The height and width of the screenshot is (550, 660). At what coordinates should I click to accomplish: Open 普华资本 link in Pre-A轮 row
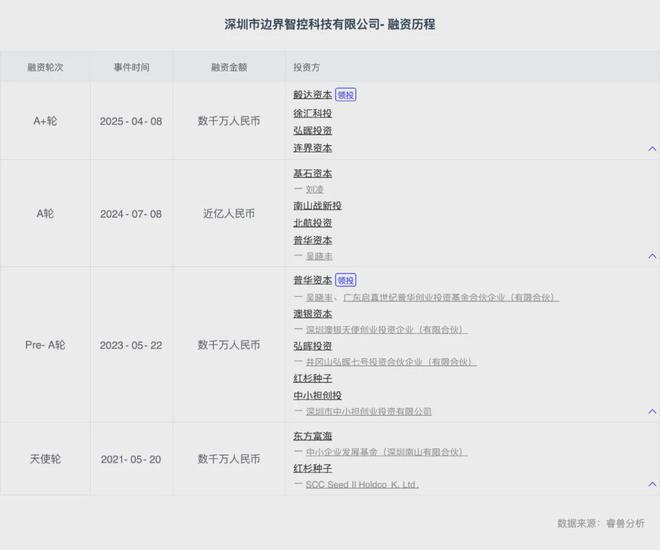pos(313,280)
